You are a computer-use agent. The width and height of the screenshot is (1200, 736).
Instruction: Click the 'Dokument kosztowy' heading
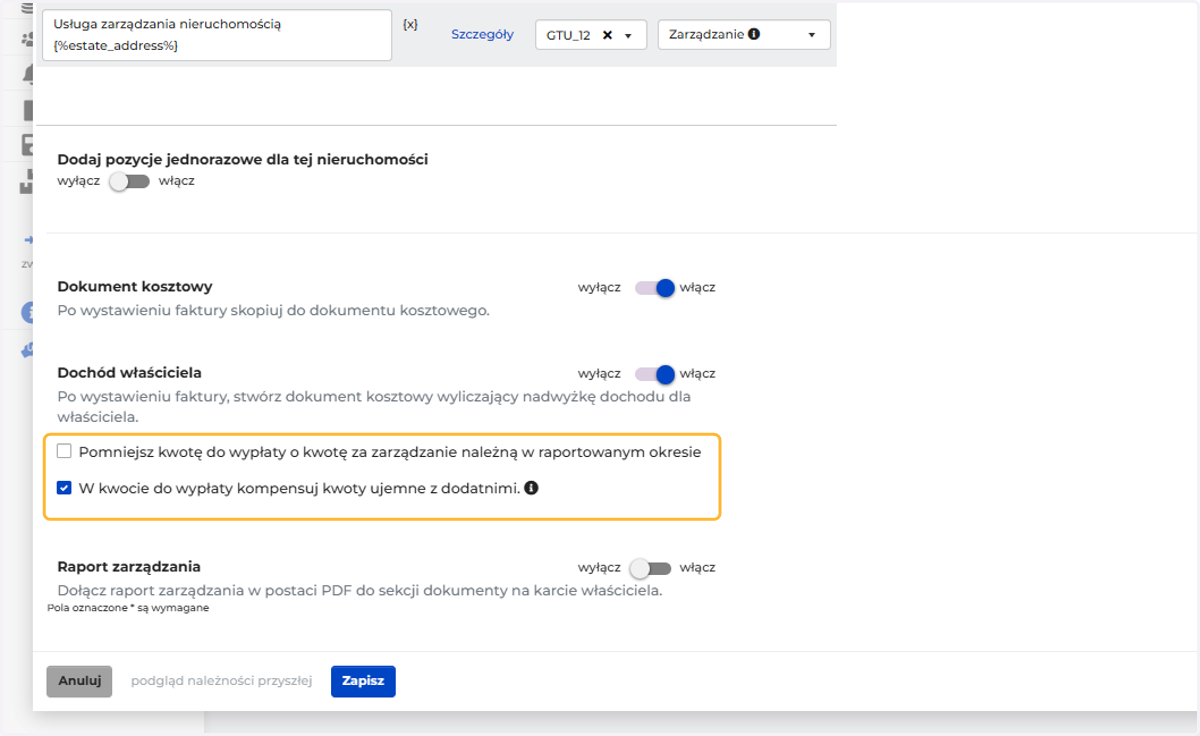click(x=135, y=286)
